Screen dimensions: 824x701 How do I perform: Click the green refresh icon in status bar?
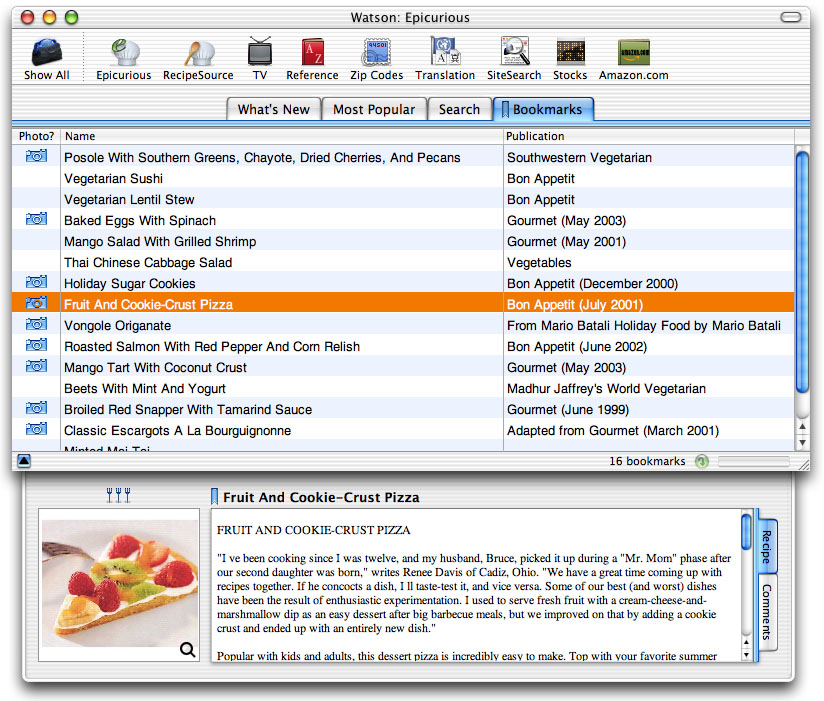[702, 461]
